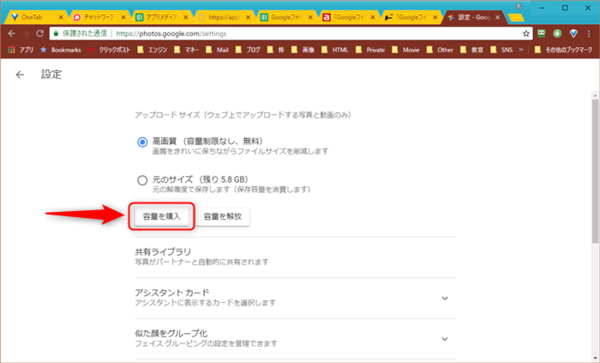
Task: Click the secure connection padlock icon
Action: click(56, 34)
